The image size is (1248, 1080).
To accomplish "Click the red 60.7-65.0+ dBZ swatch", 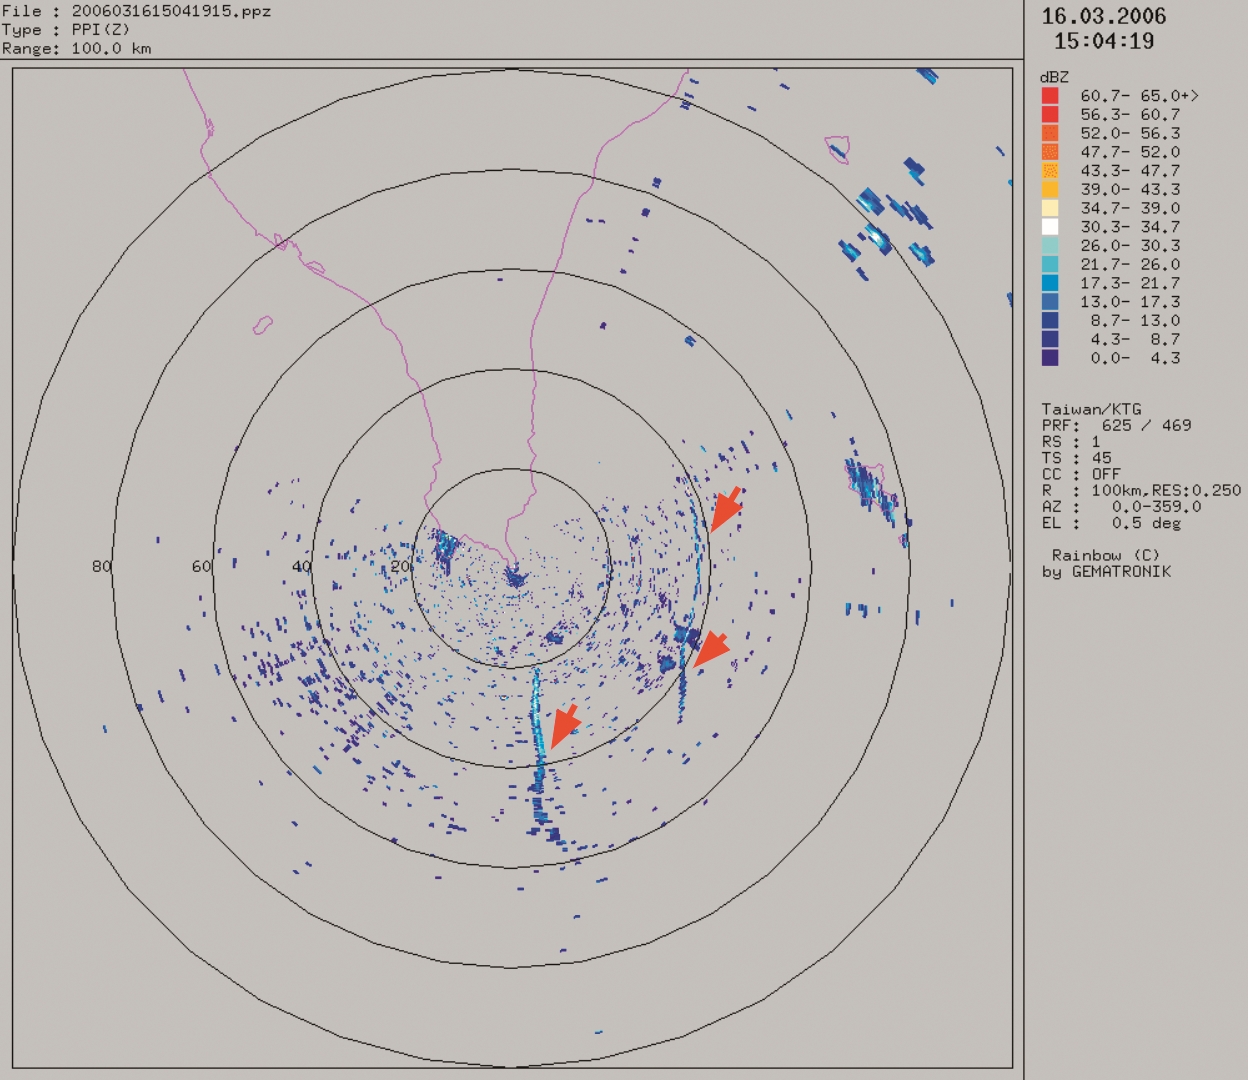I will [x=1050, y=96].
